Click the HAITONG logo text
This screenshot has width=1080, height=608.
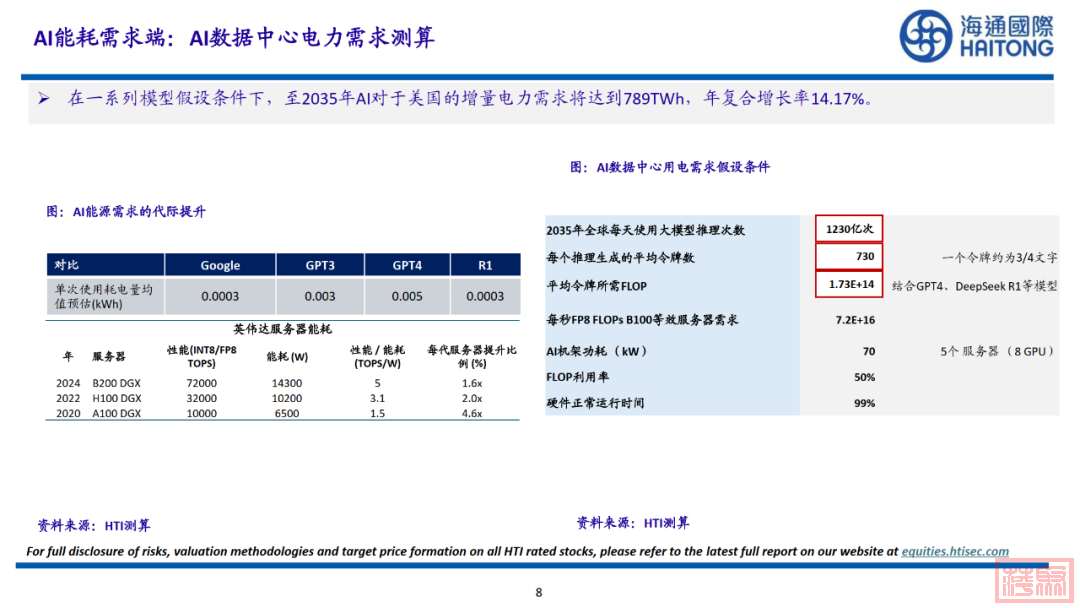[x=1006, y=48]
